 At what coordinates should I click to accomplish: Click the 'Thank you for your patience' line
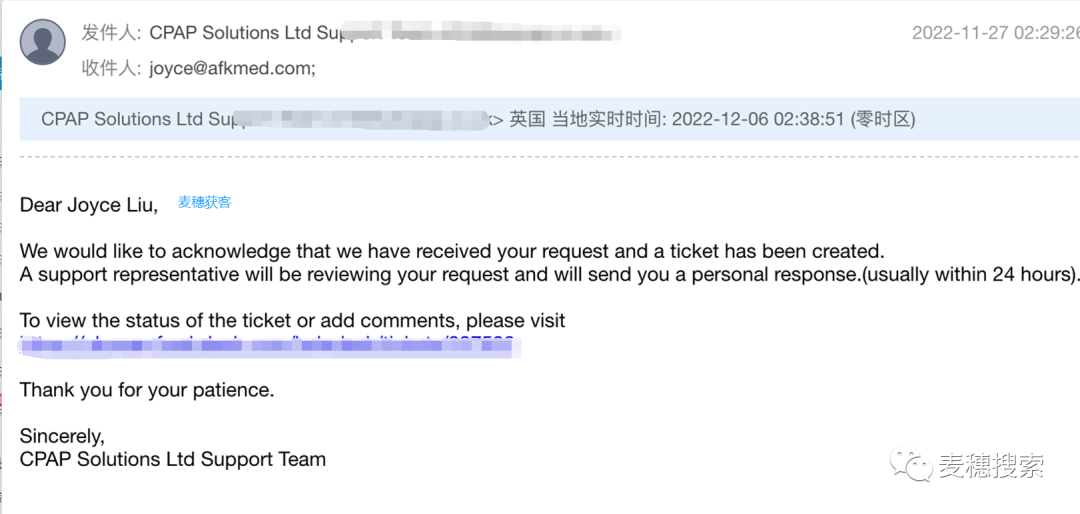(147, 390)
